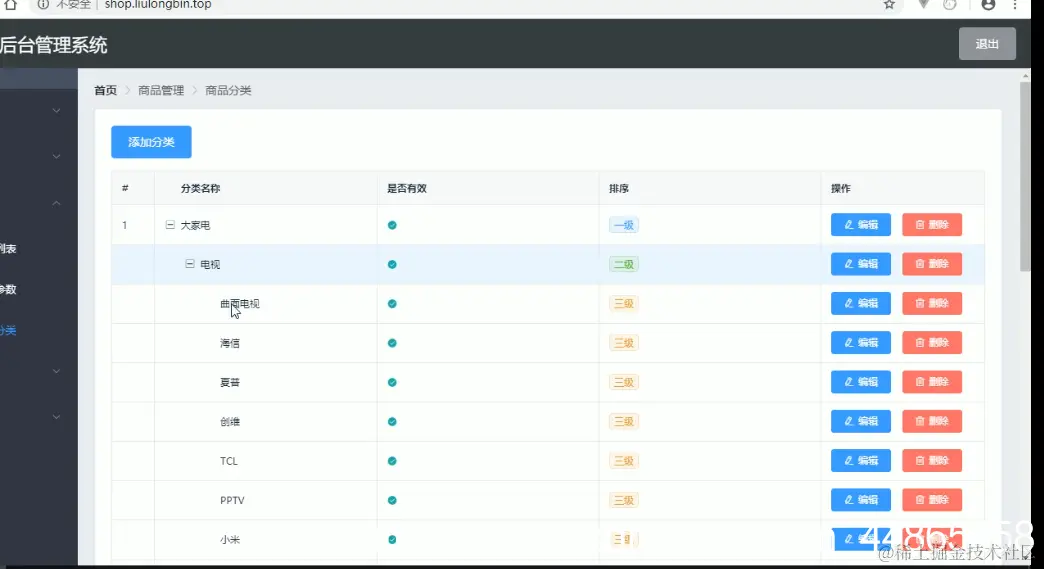Open the browser three-dot menu
1044x569 pixels.
[1015, 5]
